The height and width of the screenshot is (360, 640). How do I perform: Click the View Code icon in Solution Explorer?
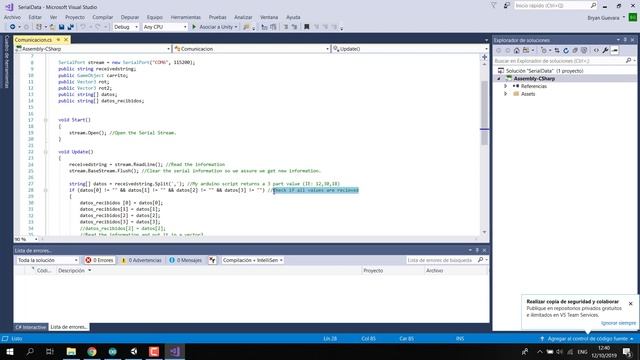(x=596, y=50)
